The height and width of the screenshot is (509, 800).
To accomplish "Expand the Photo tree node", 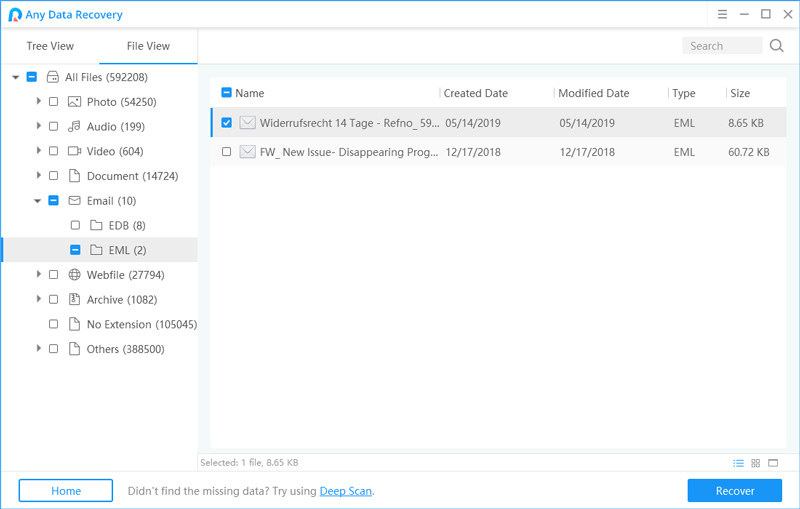I will coord(38,101).
